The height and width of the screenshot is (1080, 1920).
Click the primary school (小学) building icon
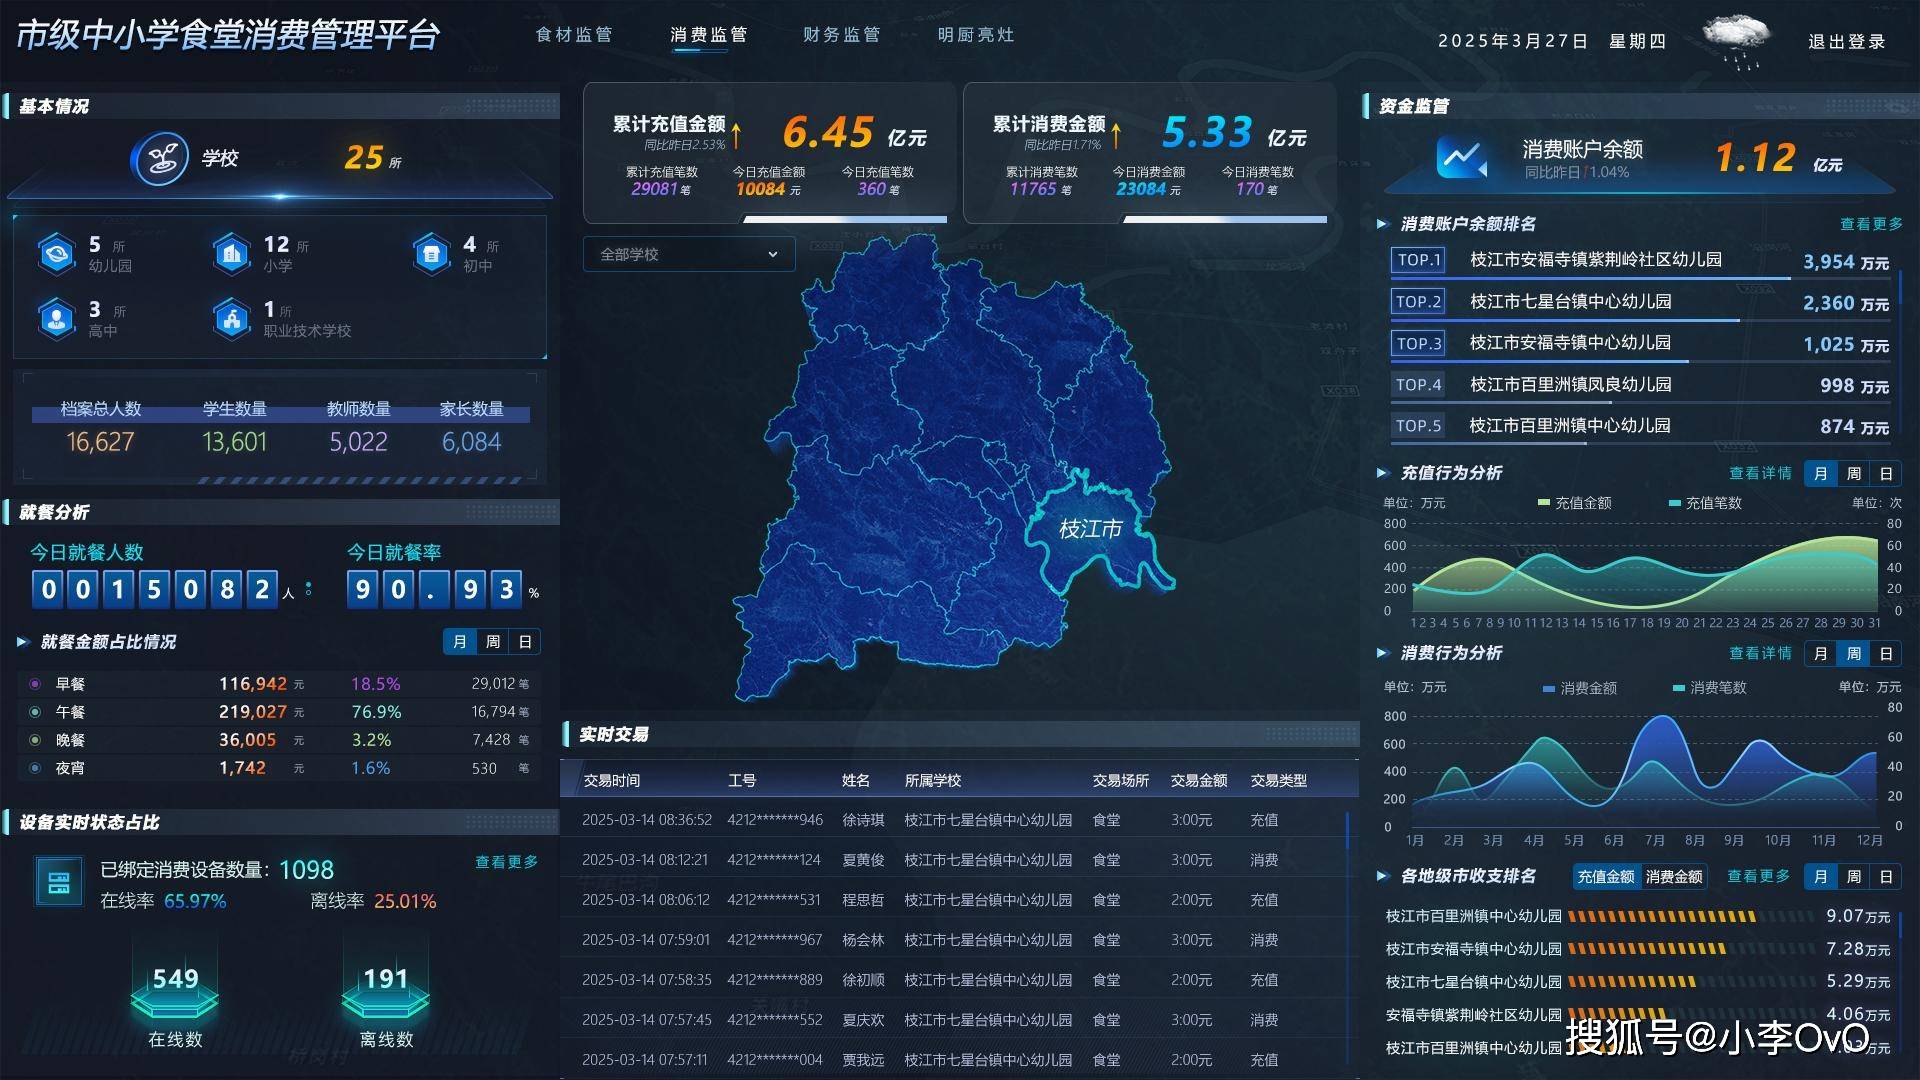[232, 254]
